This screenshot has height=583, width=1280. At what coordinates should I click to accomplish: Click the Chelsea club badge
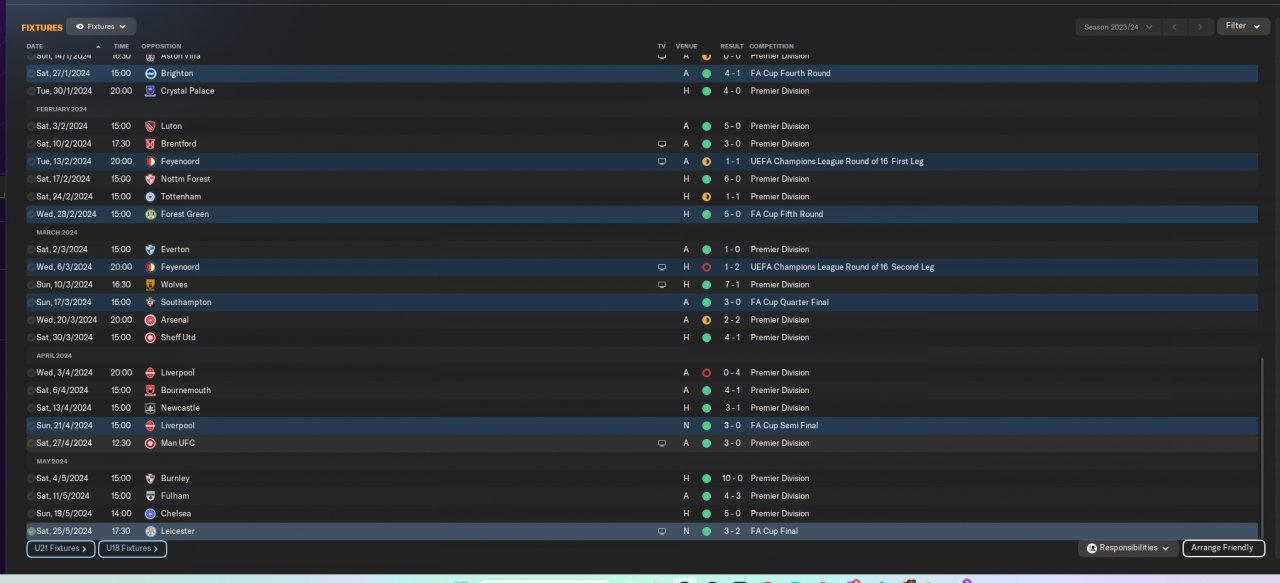click(150, 513)
